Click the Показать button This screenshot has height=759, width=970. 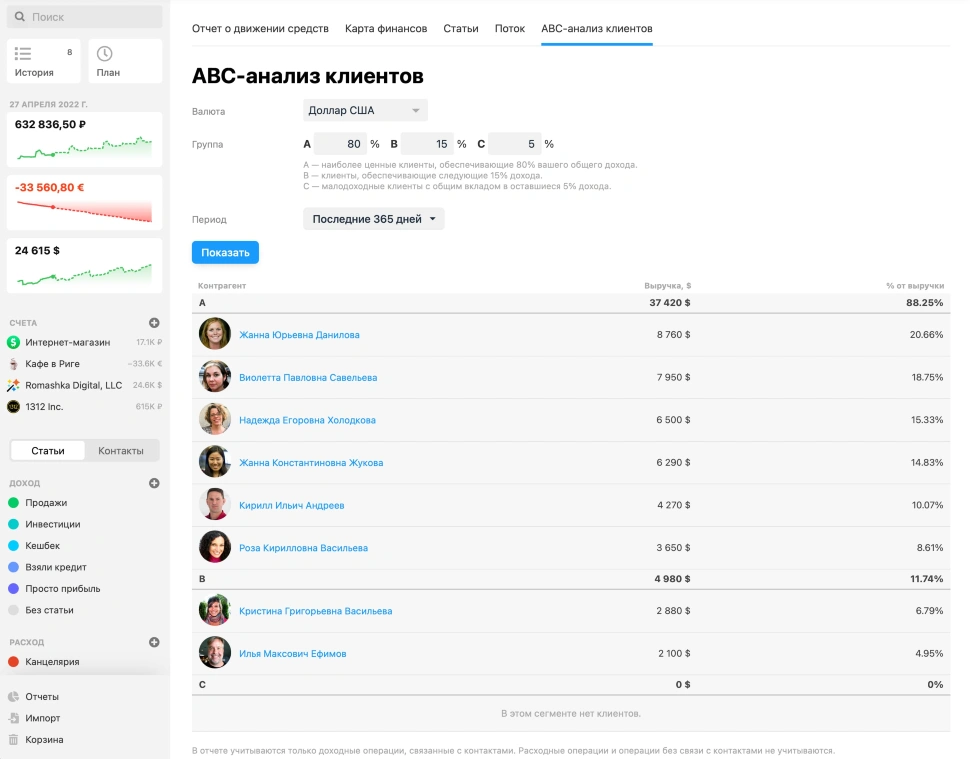(x=225, y=252)
